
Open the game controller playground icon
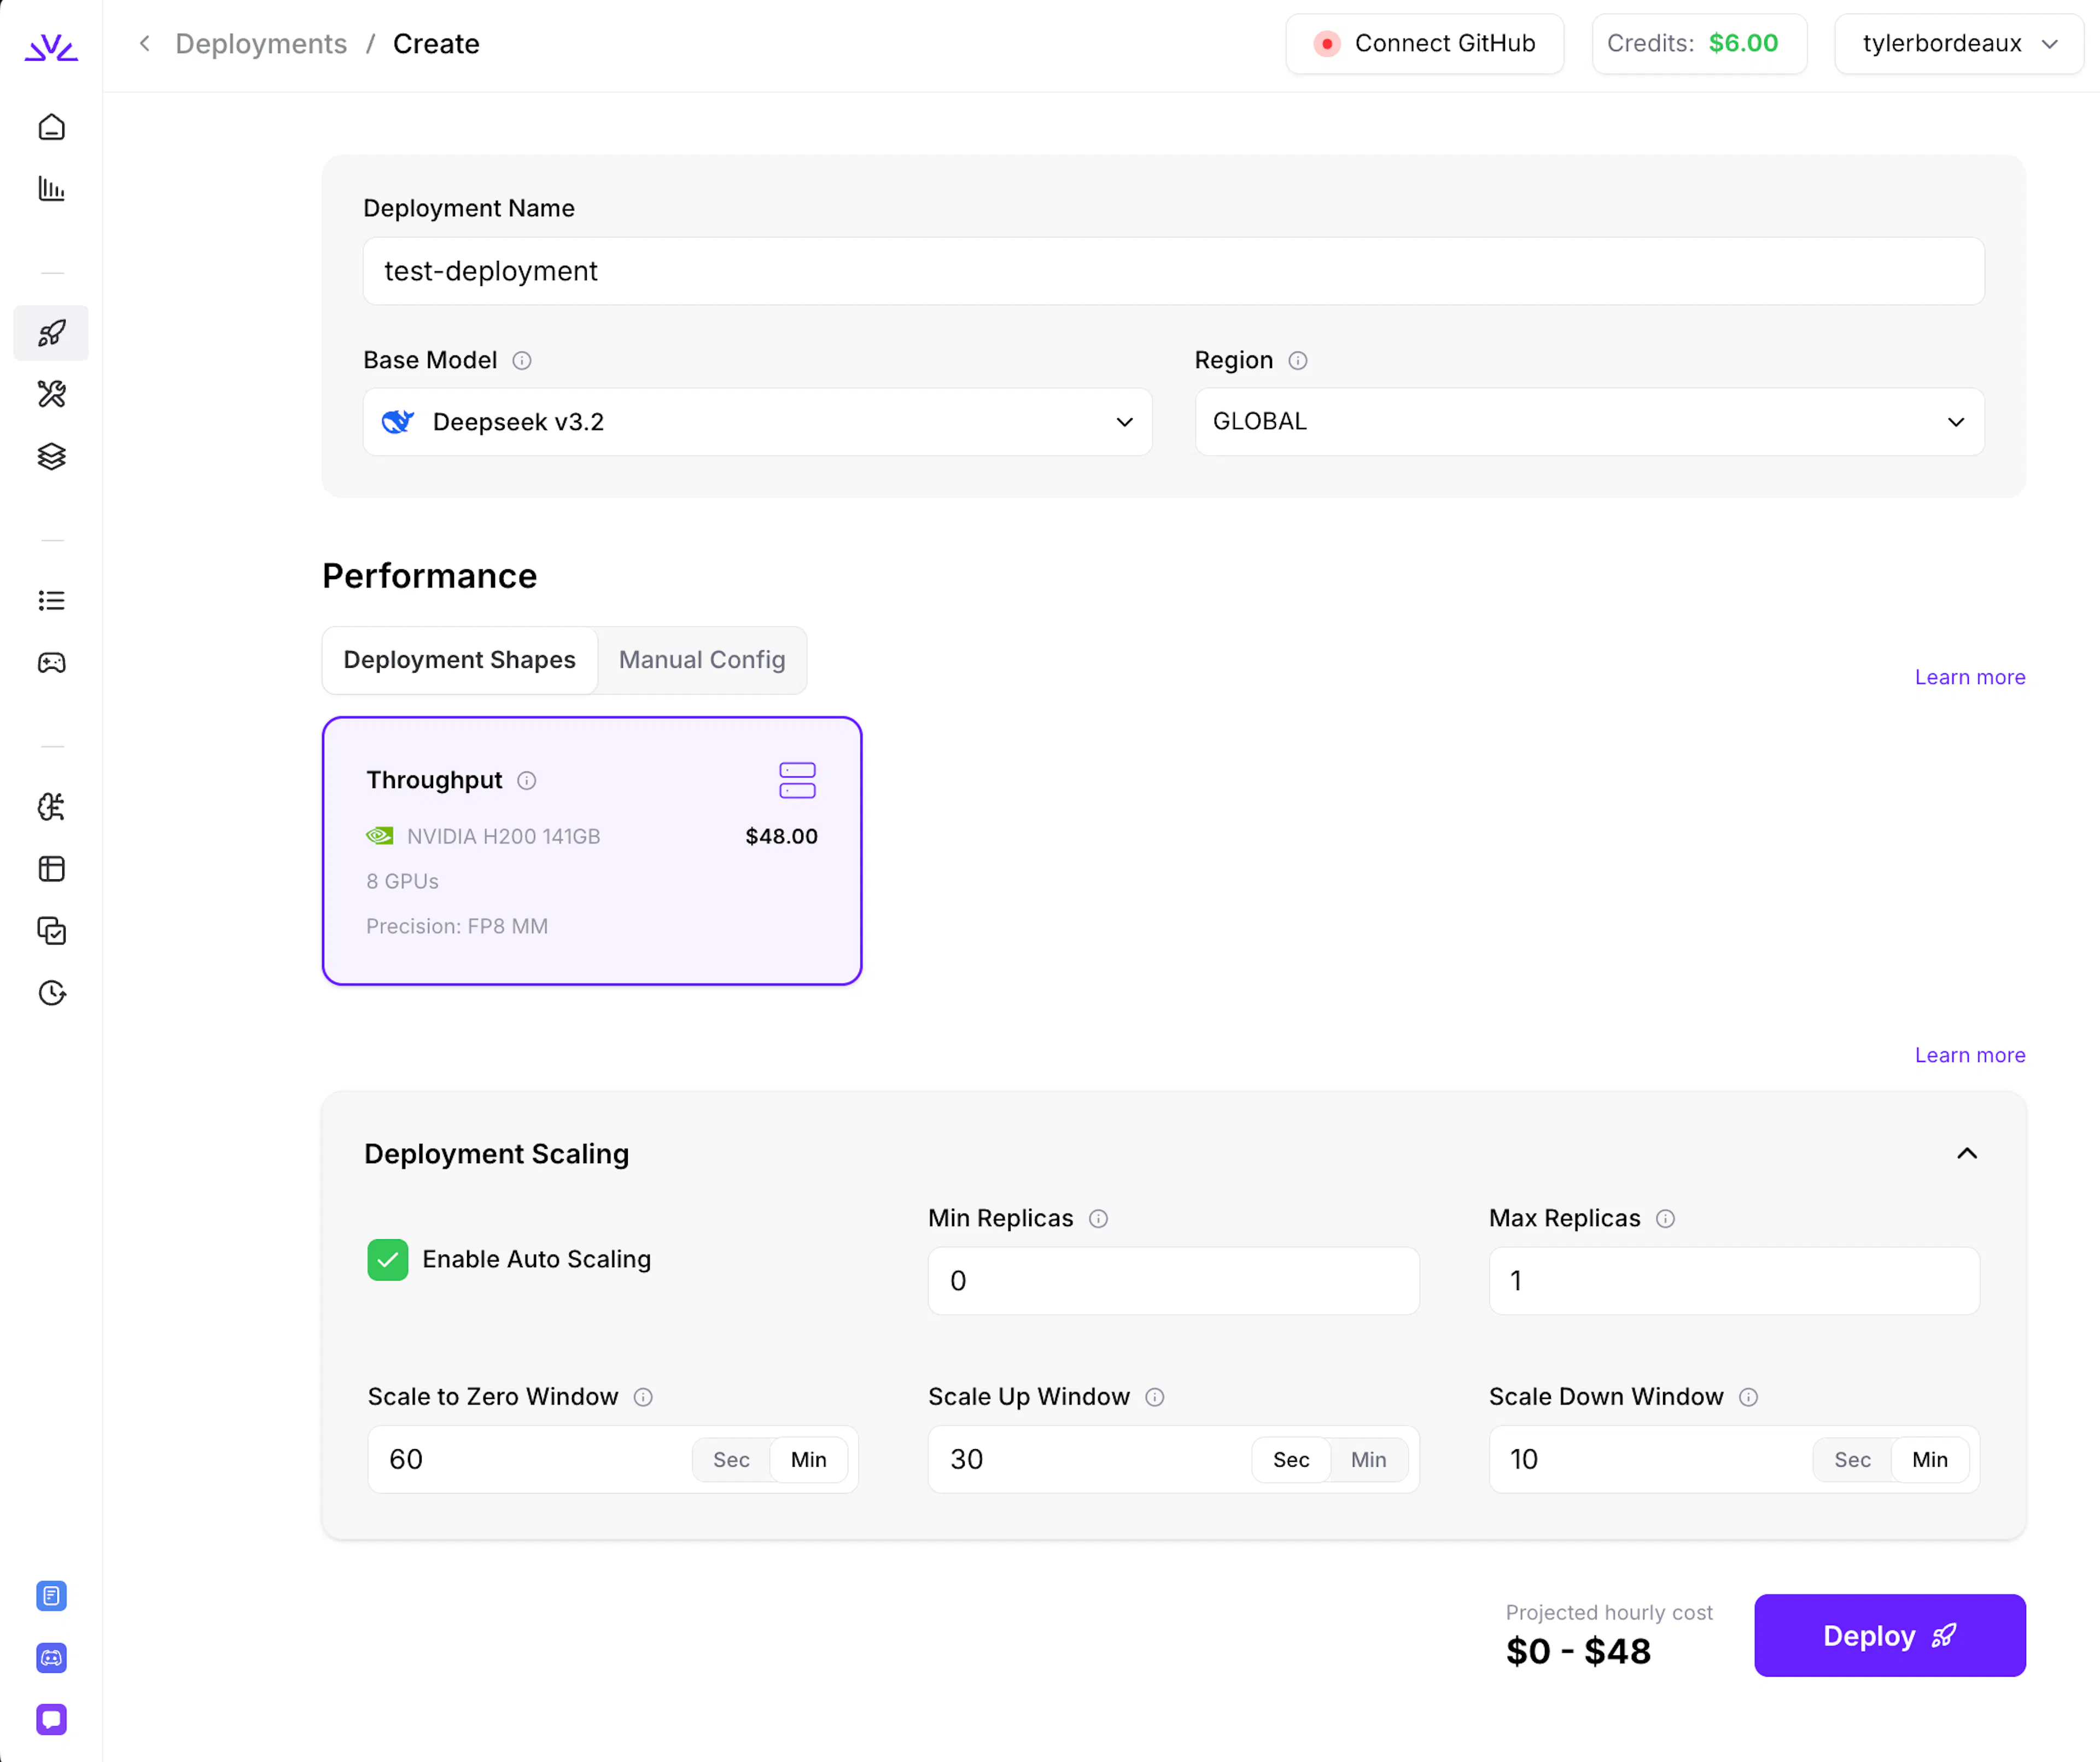pos(51,662)
